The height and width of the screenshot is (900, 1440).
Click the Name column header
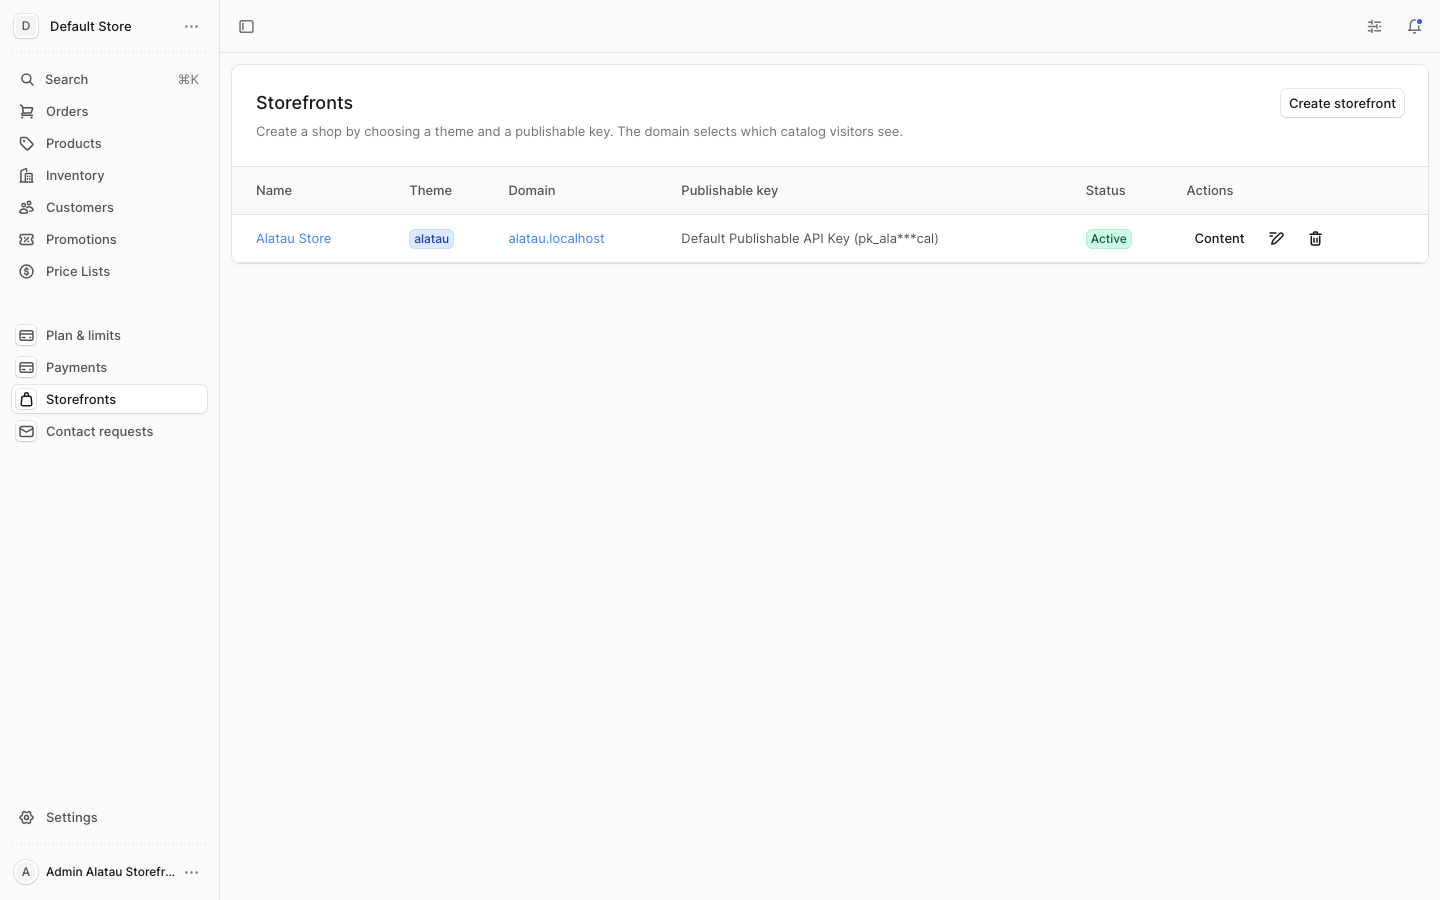[x=274, y=191]
